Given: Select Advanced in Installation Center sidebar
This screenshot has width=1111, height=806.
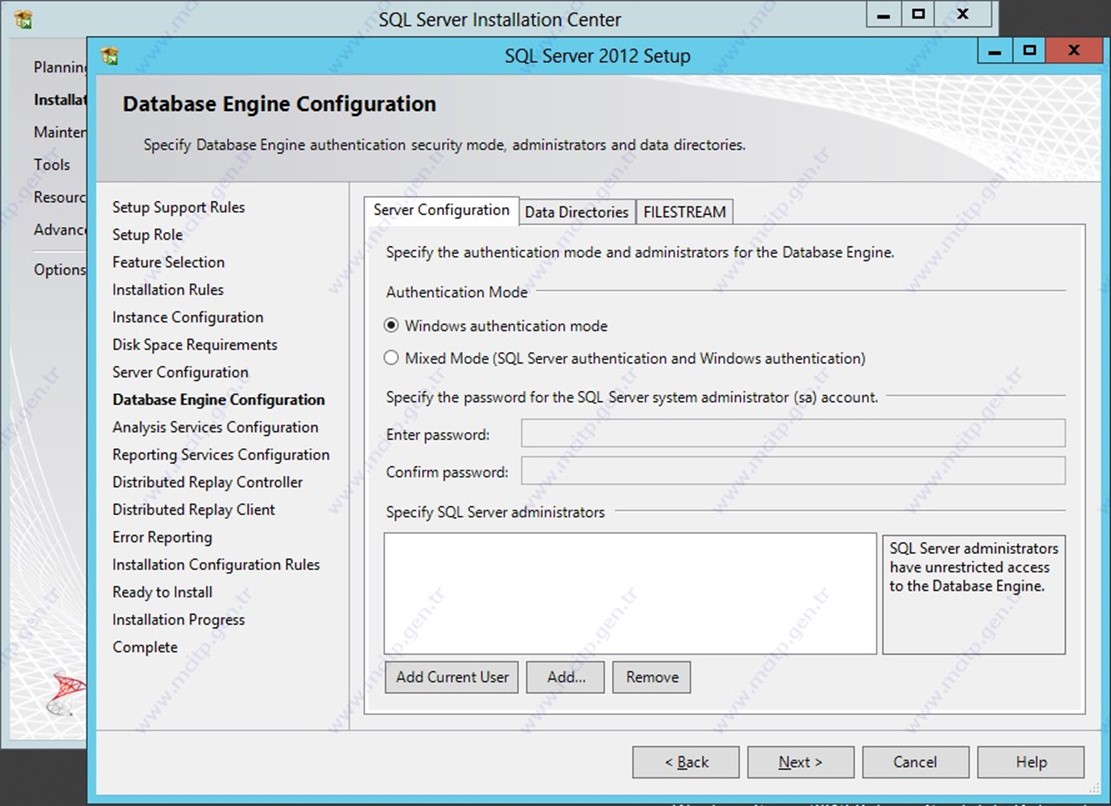Looking at the screenshot, I should pos(60,230).
